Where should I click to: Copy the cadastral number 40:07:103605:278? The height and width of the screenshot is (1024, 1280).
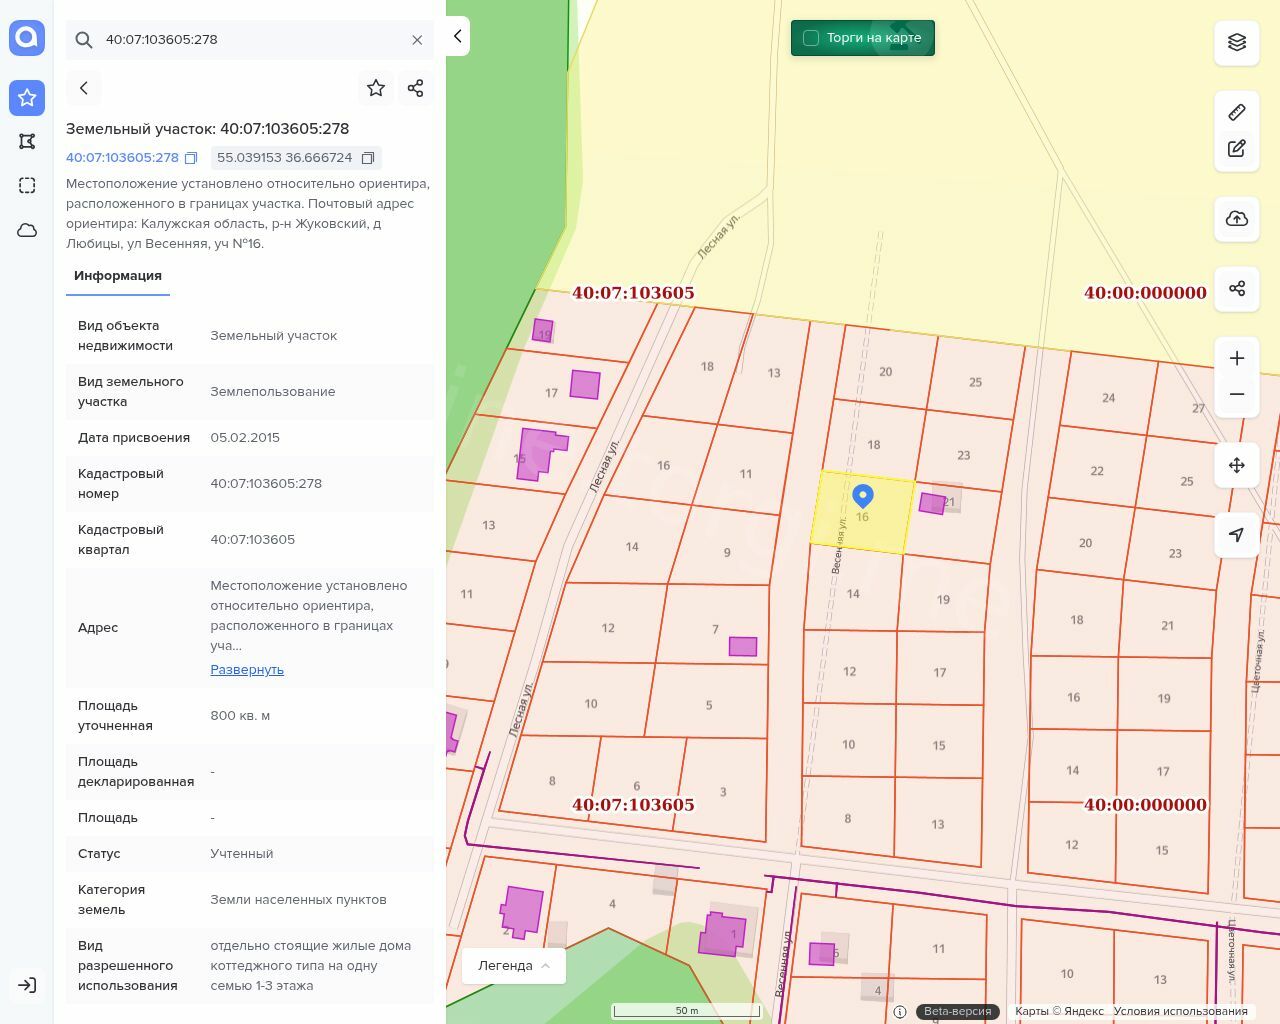(x=191, y=158)
